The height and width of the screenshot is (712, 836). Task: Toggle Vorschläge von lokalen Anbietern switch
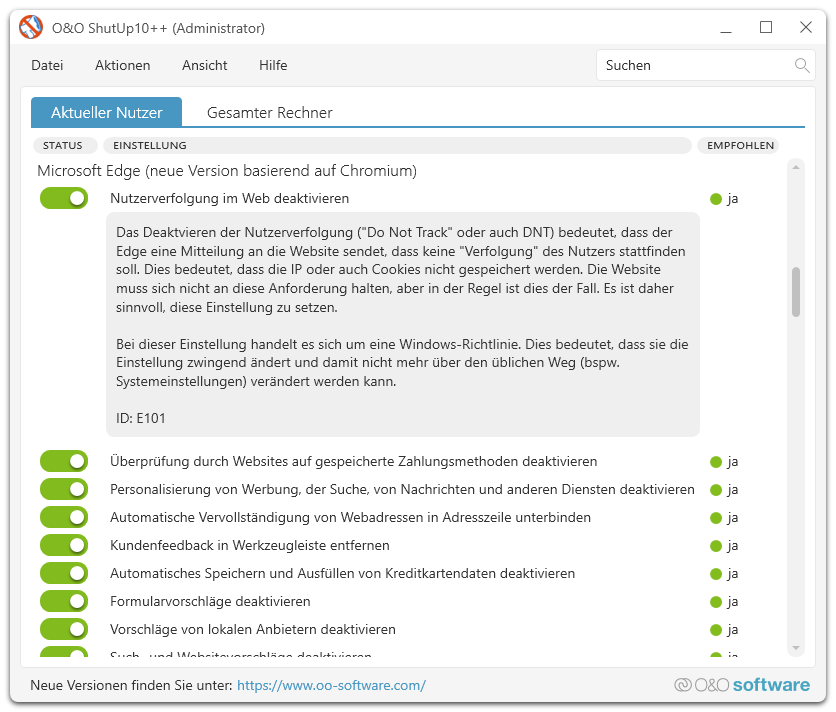[64, 629]
